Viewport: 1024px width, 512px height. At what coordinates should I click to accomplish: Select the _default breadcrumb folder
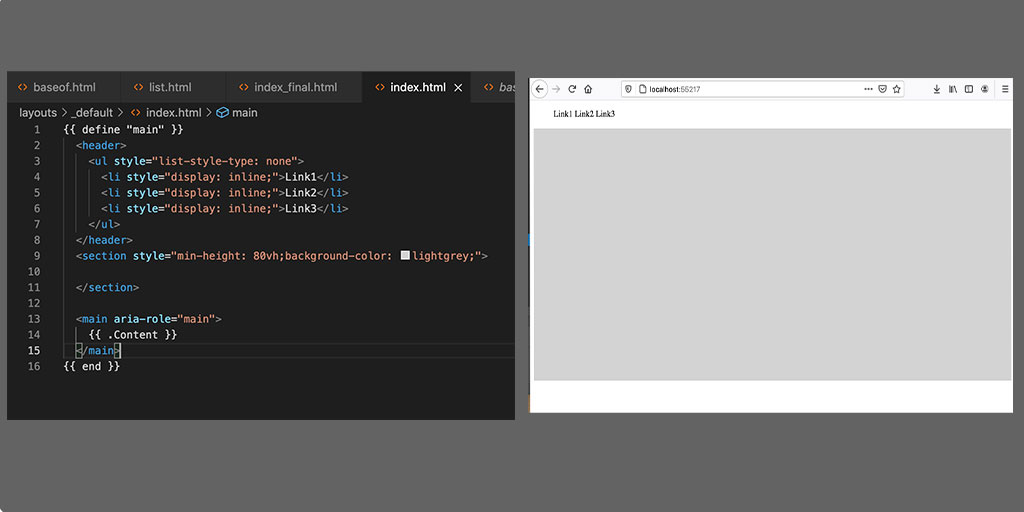93,113
